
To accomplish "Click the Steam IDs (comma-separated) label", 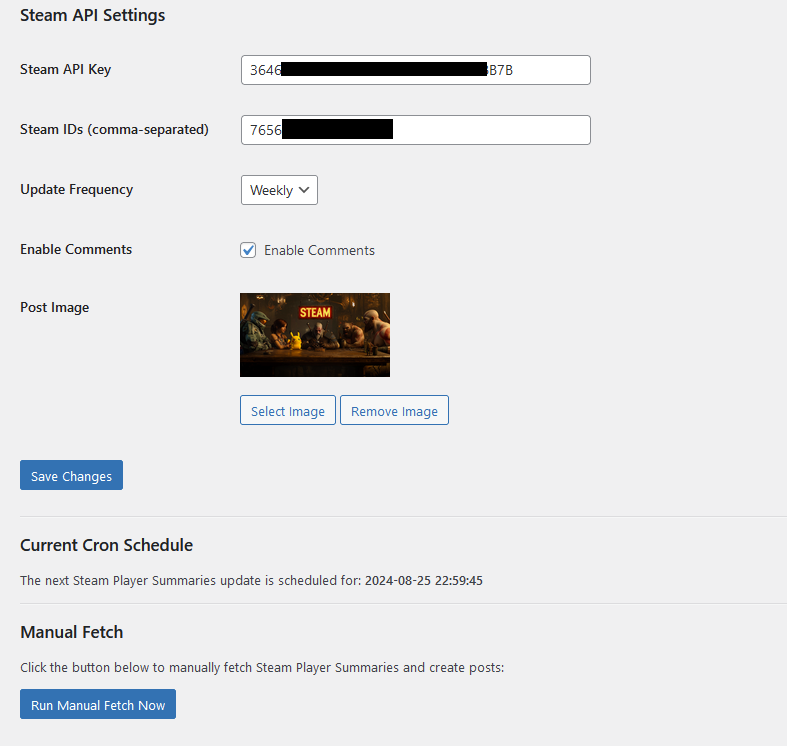I will click(114, 129).
